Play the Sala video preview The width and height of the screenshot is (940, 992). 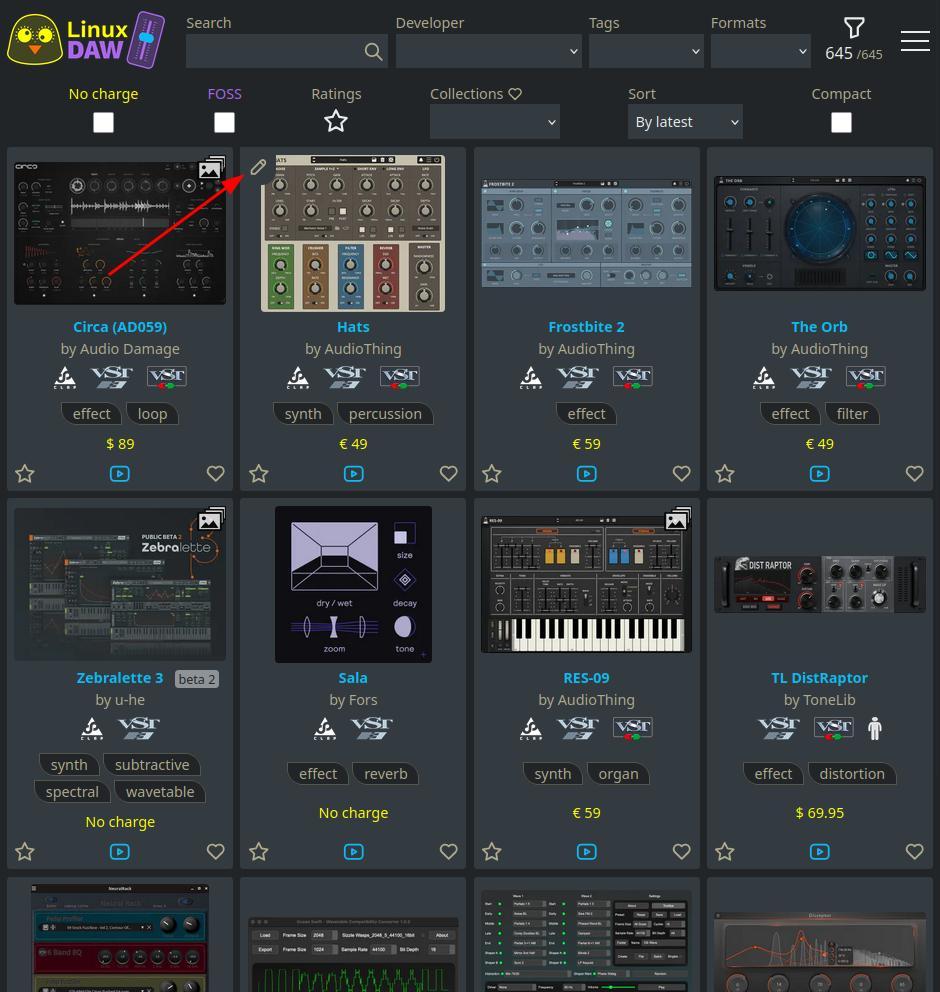coord(354,852)
